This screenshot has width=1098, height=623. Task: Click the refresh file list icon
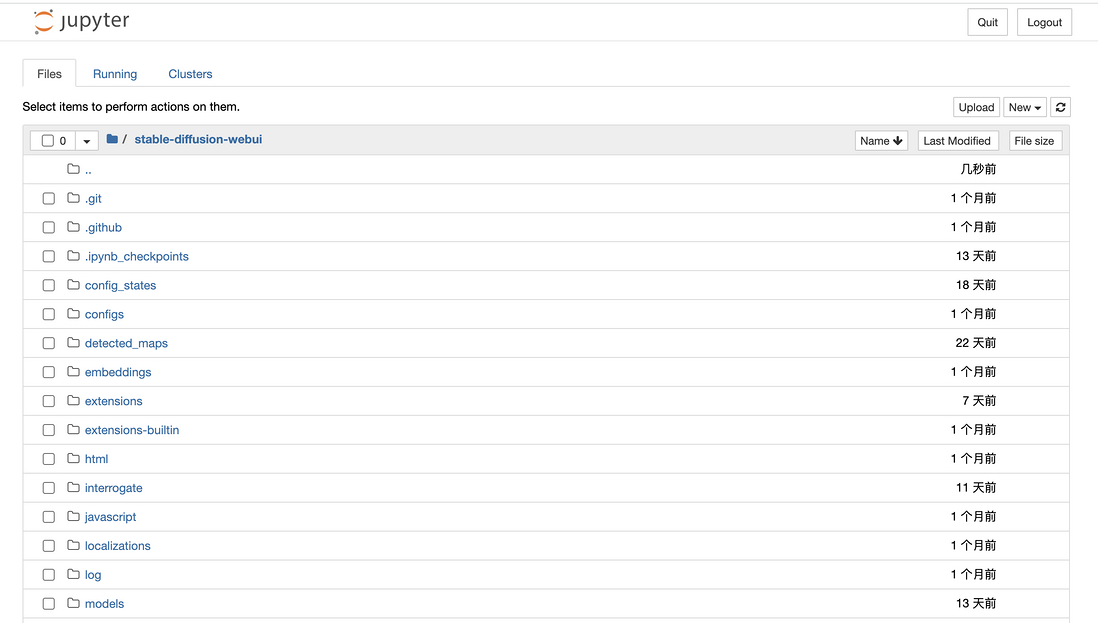(1060, 107)
